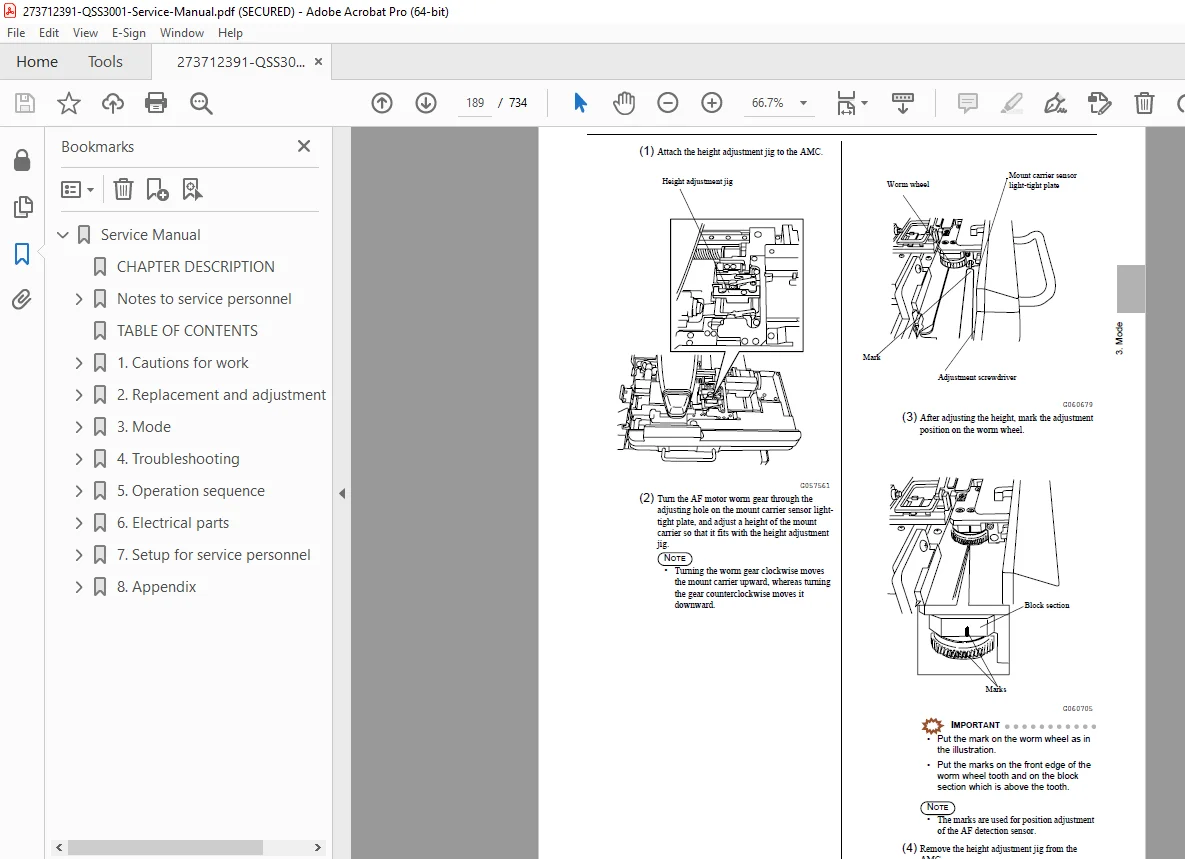Click bookmarks horizontal scrollbar thumb
The height and width of the screenshot is (859, 1185).
click(x=166, y=848)
